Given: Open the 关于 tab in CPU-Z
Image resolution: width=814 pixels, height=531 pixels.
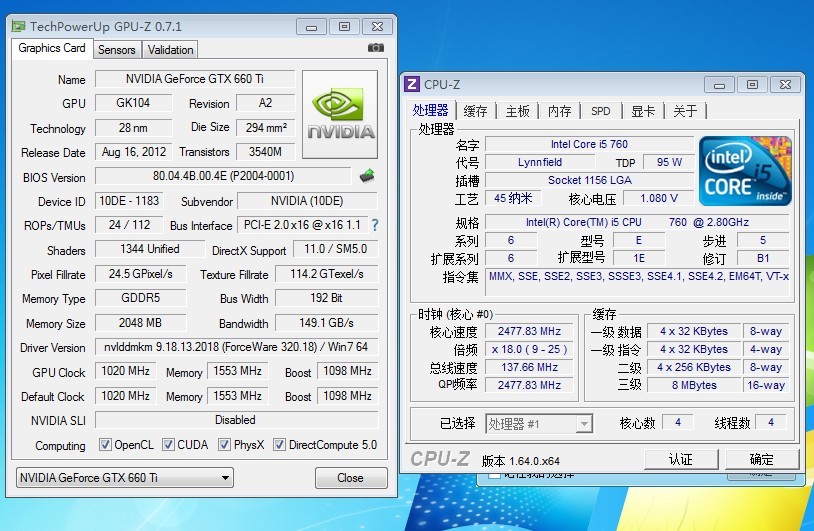Looking at the screenshot, I should 685,111.
